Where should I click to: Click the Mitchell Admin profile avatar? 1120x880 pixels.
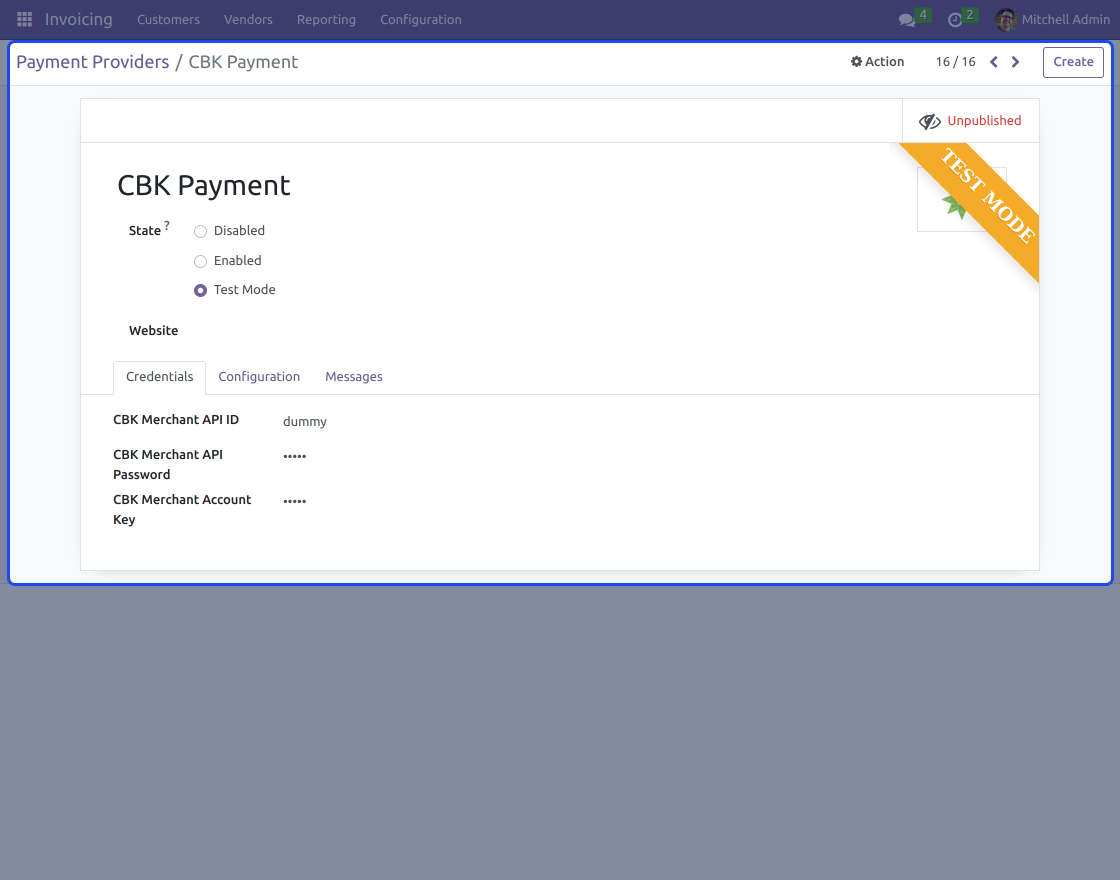click(x=1004, y=19)
